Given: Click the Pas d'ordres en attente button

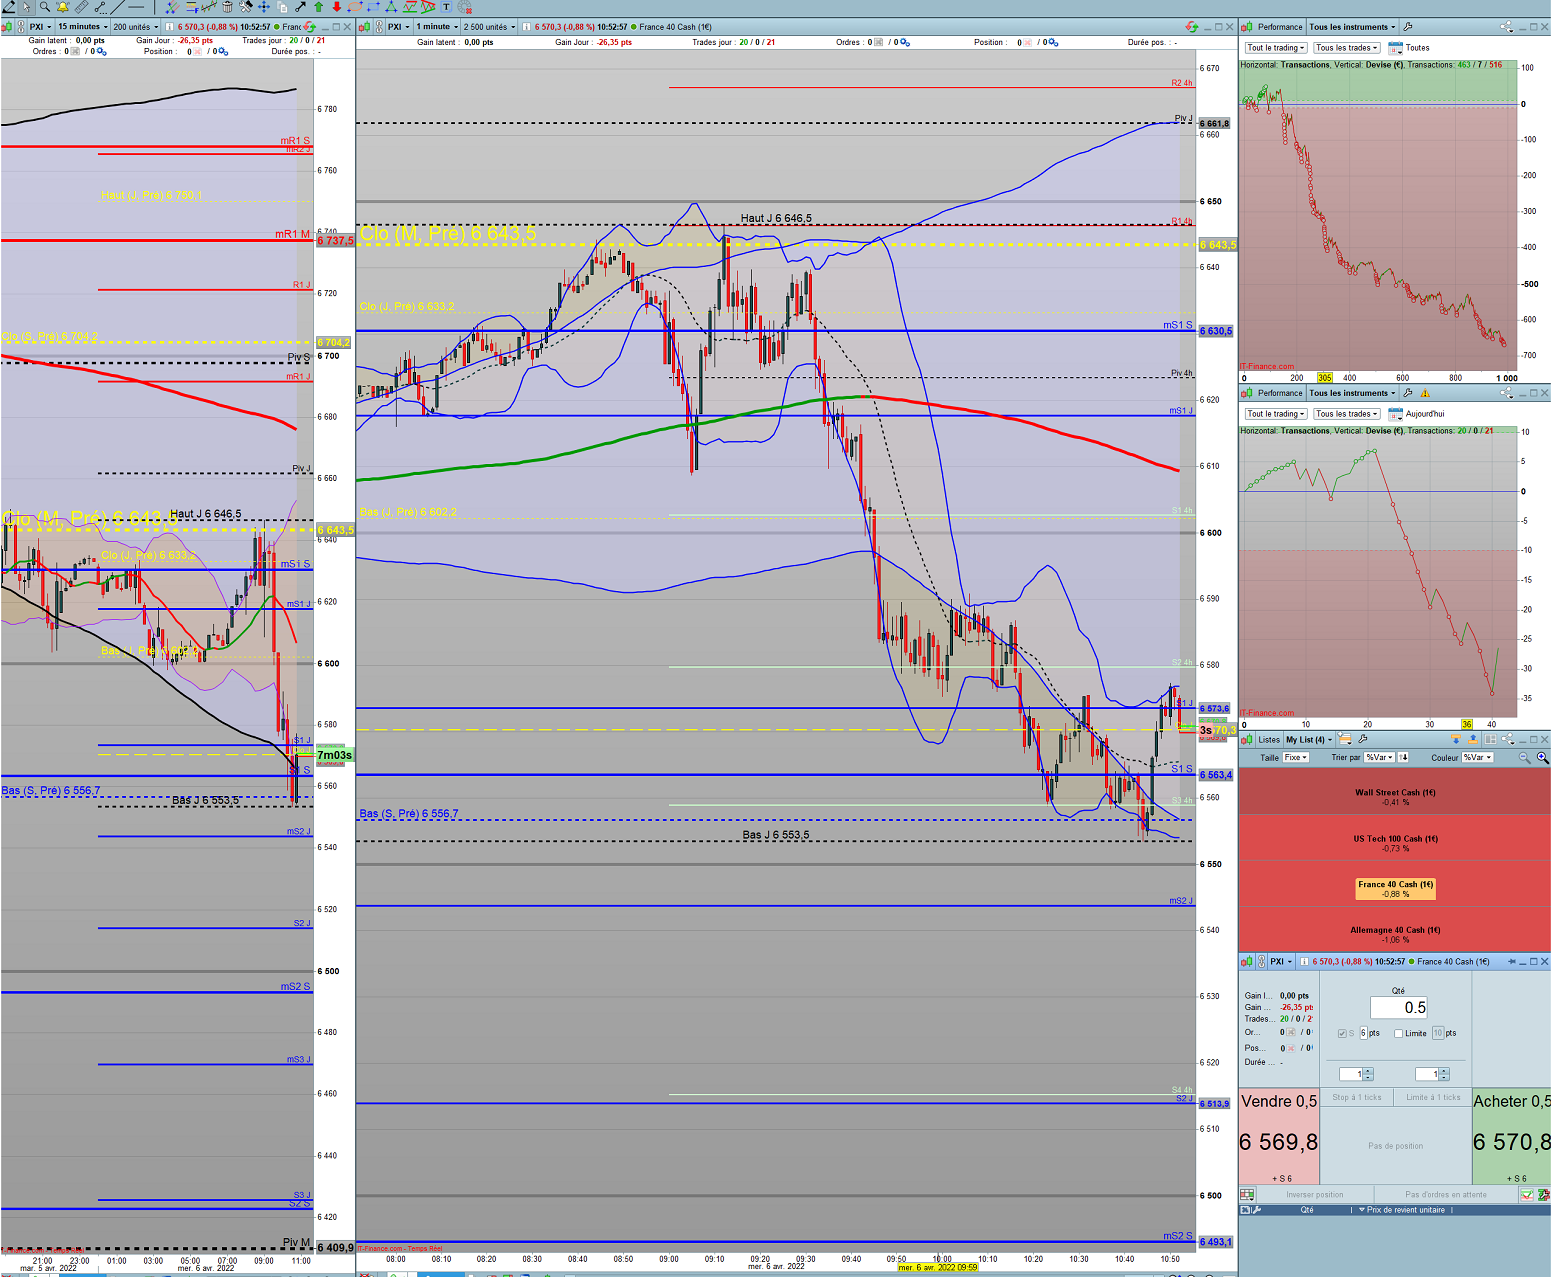Looking at the screenshot, I should [x=1446, y=1194].
